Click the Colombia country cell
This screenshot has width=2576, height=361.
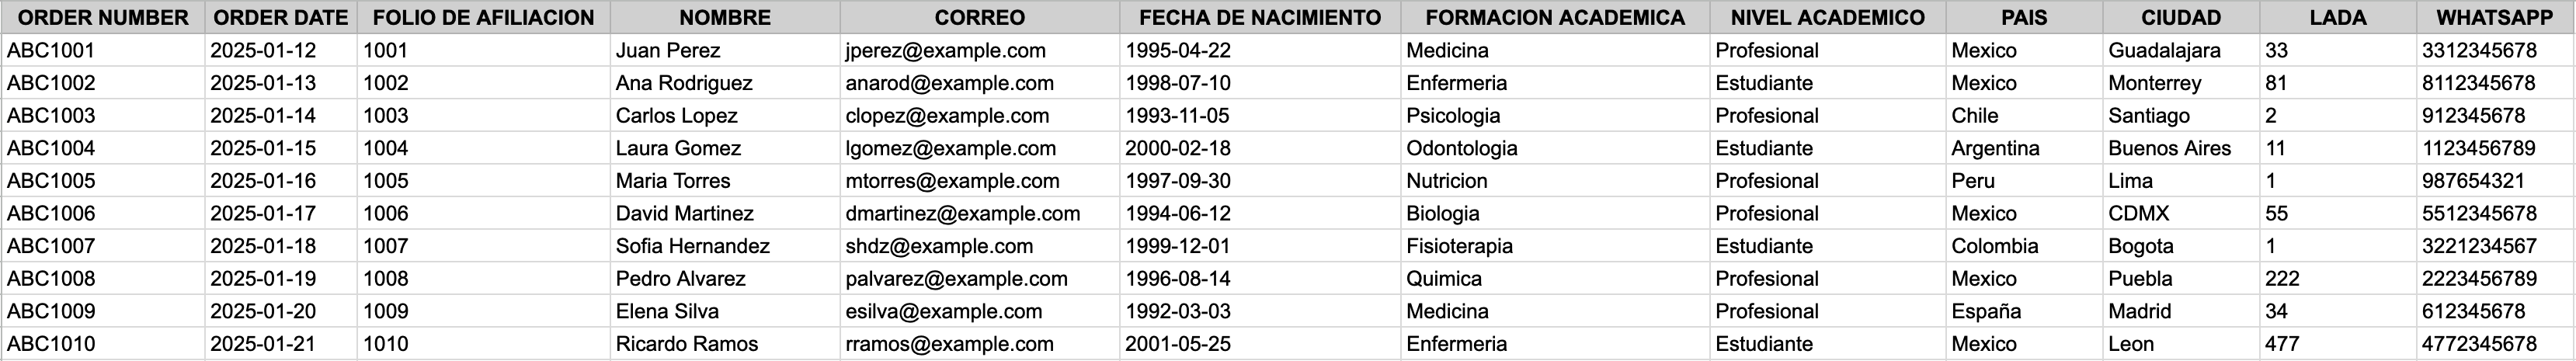click(x=1994, y=246)
